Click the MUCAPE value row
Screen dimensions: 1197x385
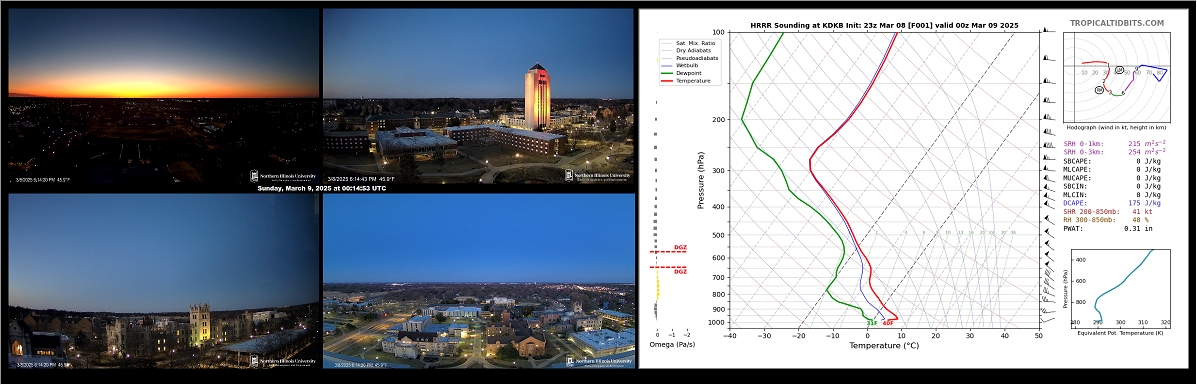coord(1112,178)
